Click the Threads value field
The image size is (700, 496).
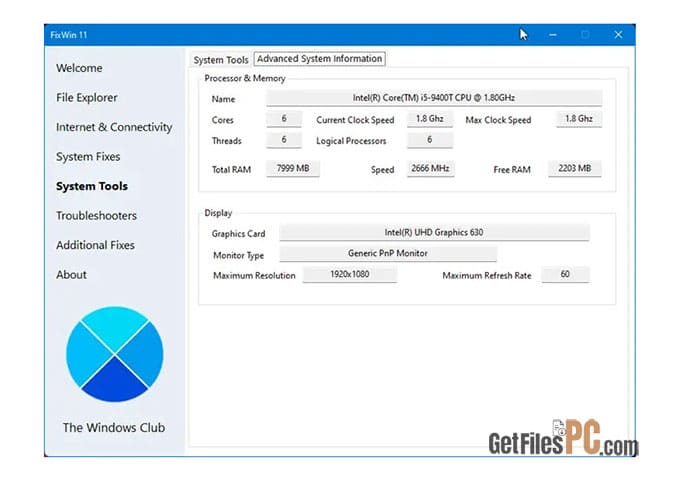pos(284,140)
